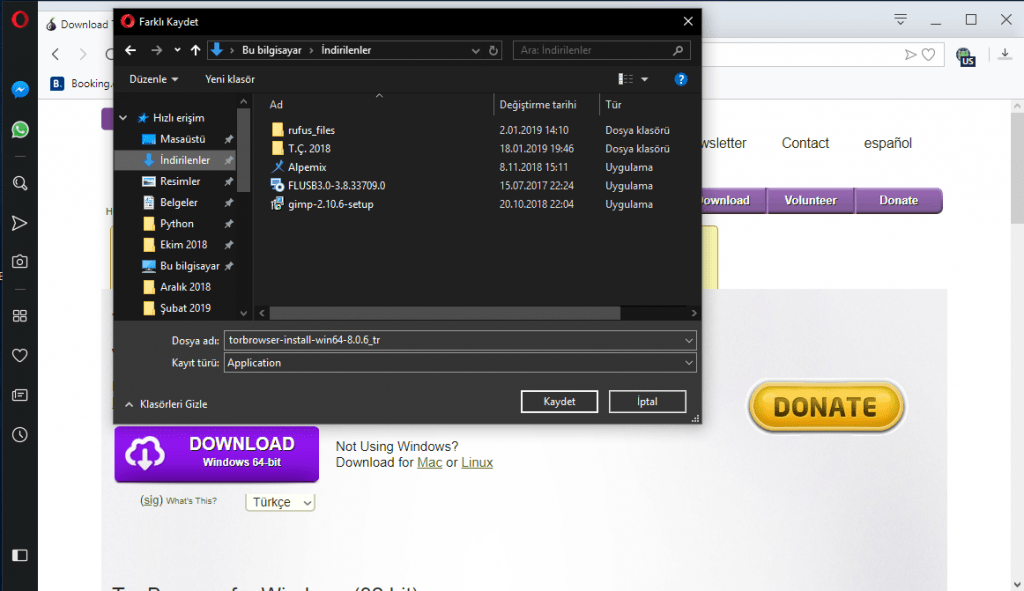Click the up-one-folder arrow in the dialog
This screenshot has height=591, width=1024.
pyautogui.click(x=195, y=49)
